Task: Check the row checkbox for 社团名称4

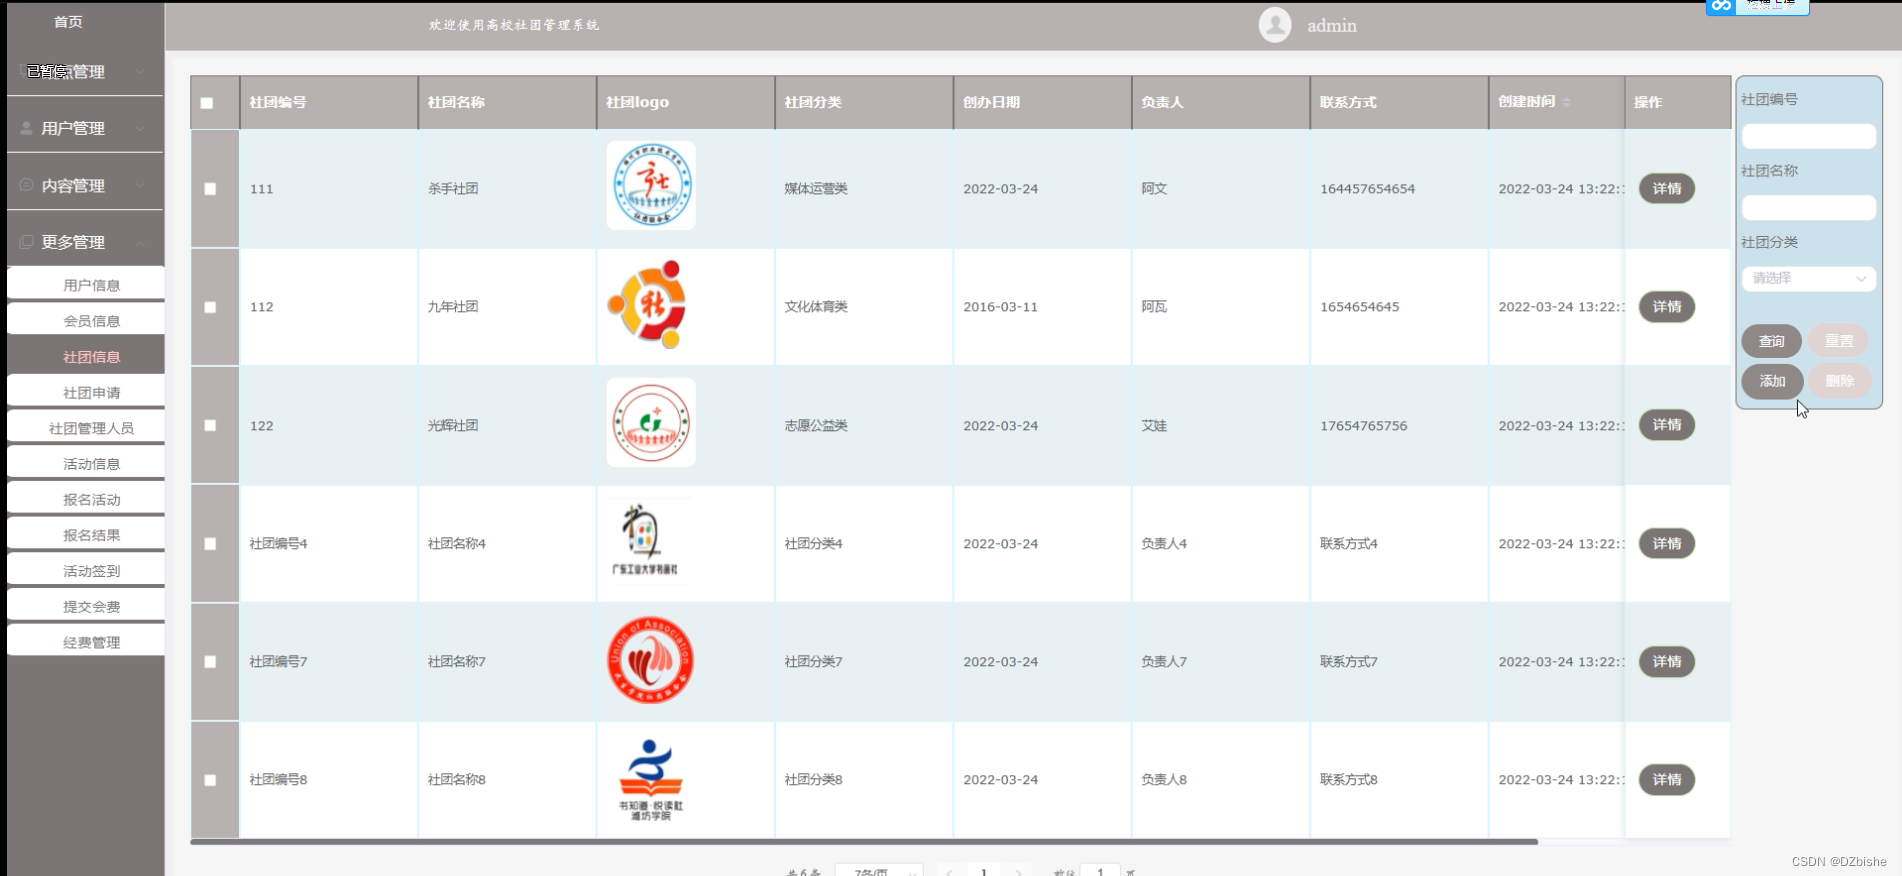Action: point(210,544)
